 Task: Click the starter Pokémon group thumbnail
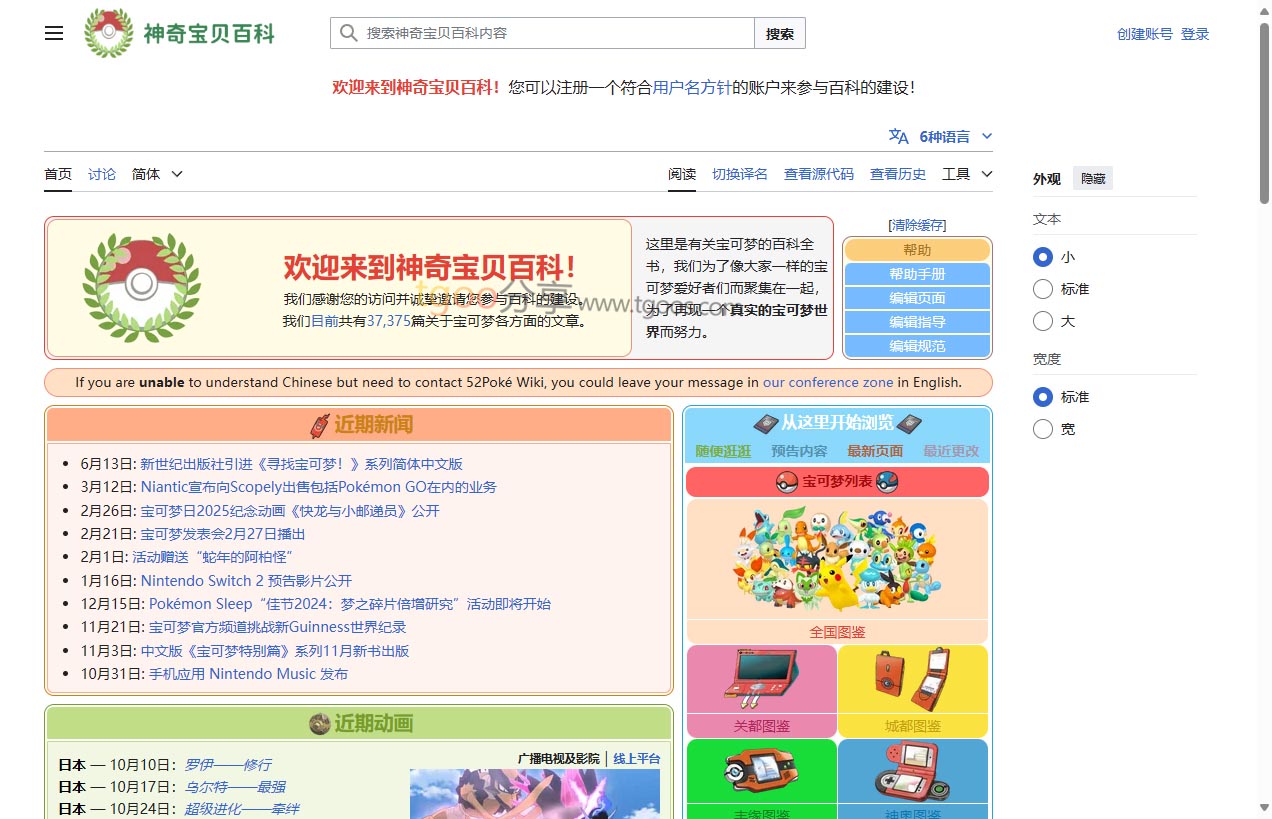pos(836,558)
